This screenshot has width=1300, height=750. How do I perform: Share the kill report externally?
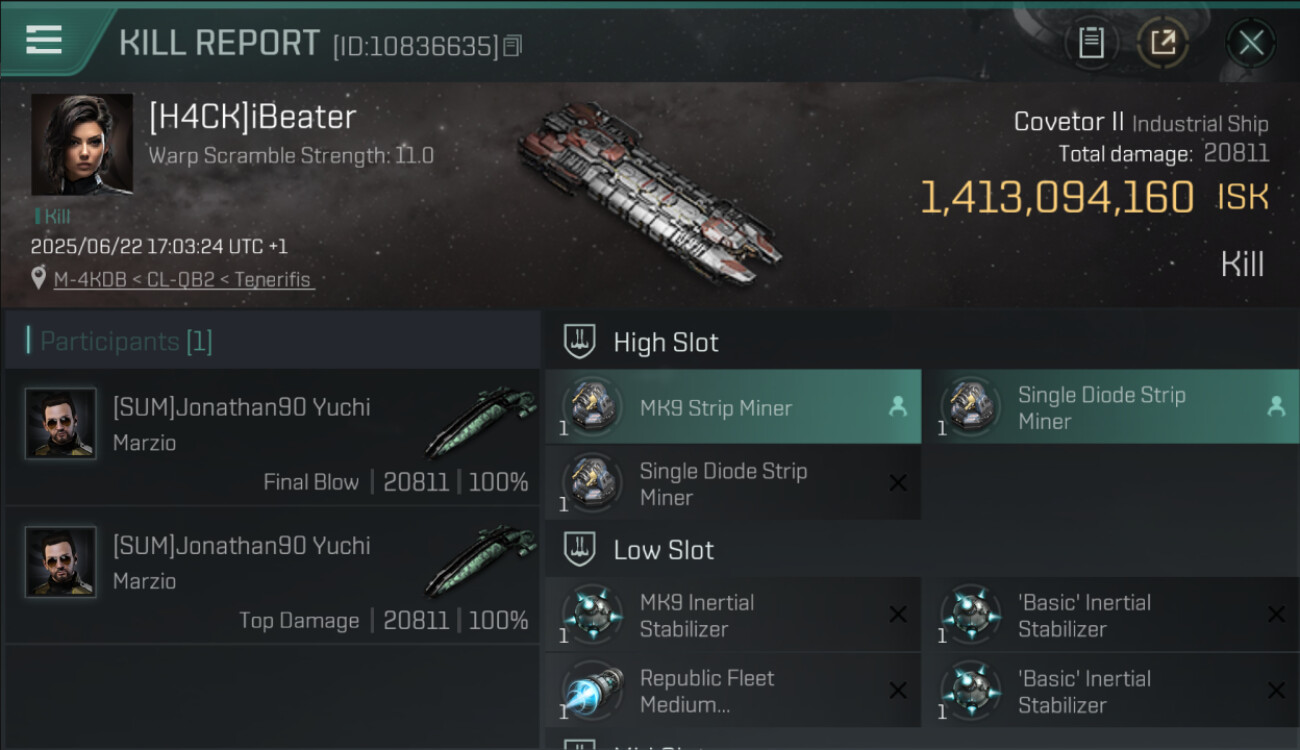(x=1163, y=43)
